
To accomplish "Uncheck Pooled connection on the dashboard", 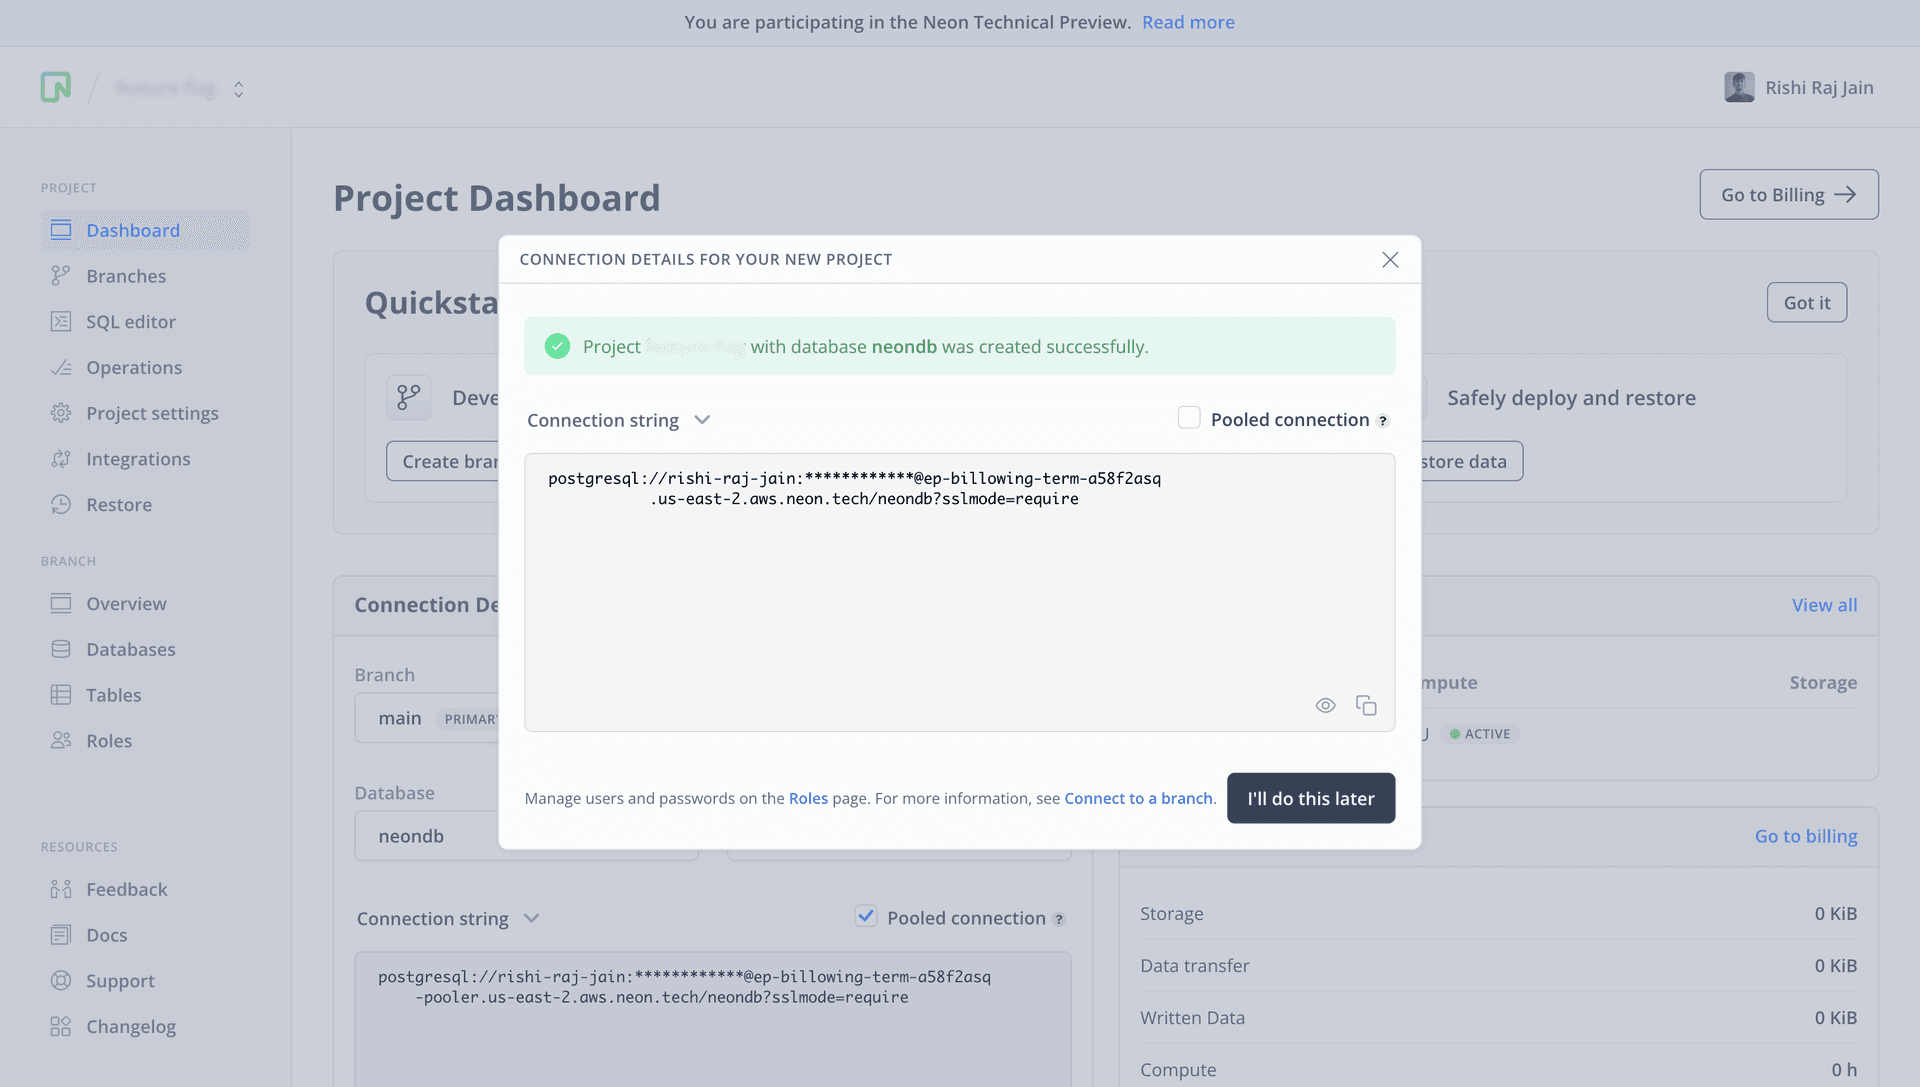I will 866,916.
